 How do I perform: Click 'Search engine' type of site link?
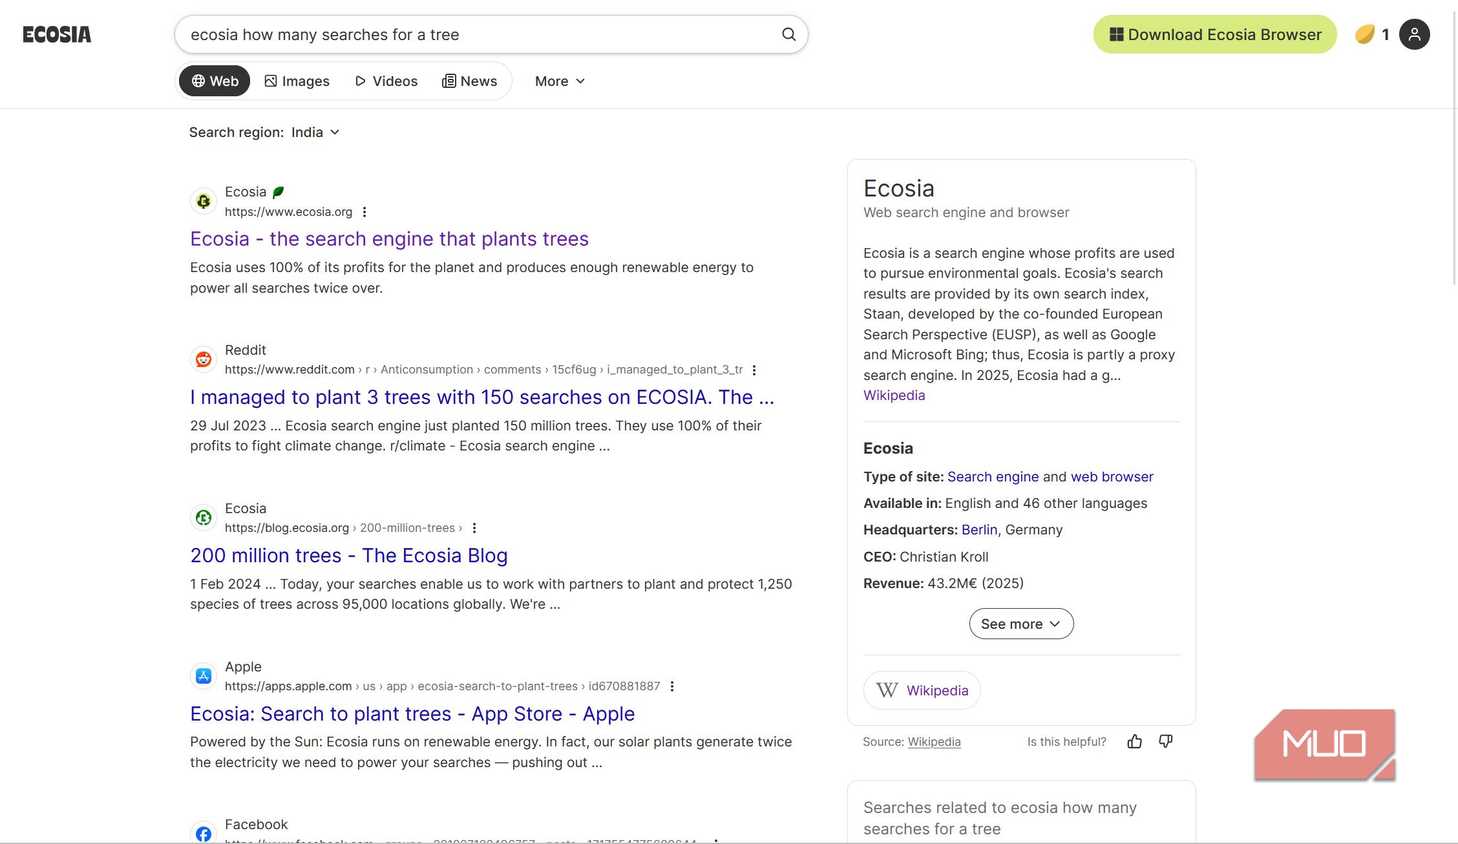pyautogui.click(x=993, y=477)
